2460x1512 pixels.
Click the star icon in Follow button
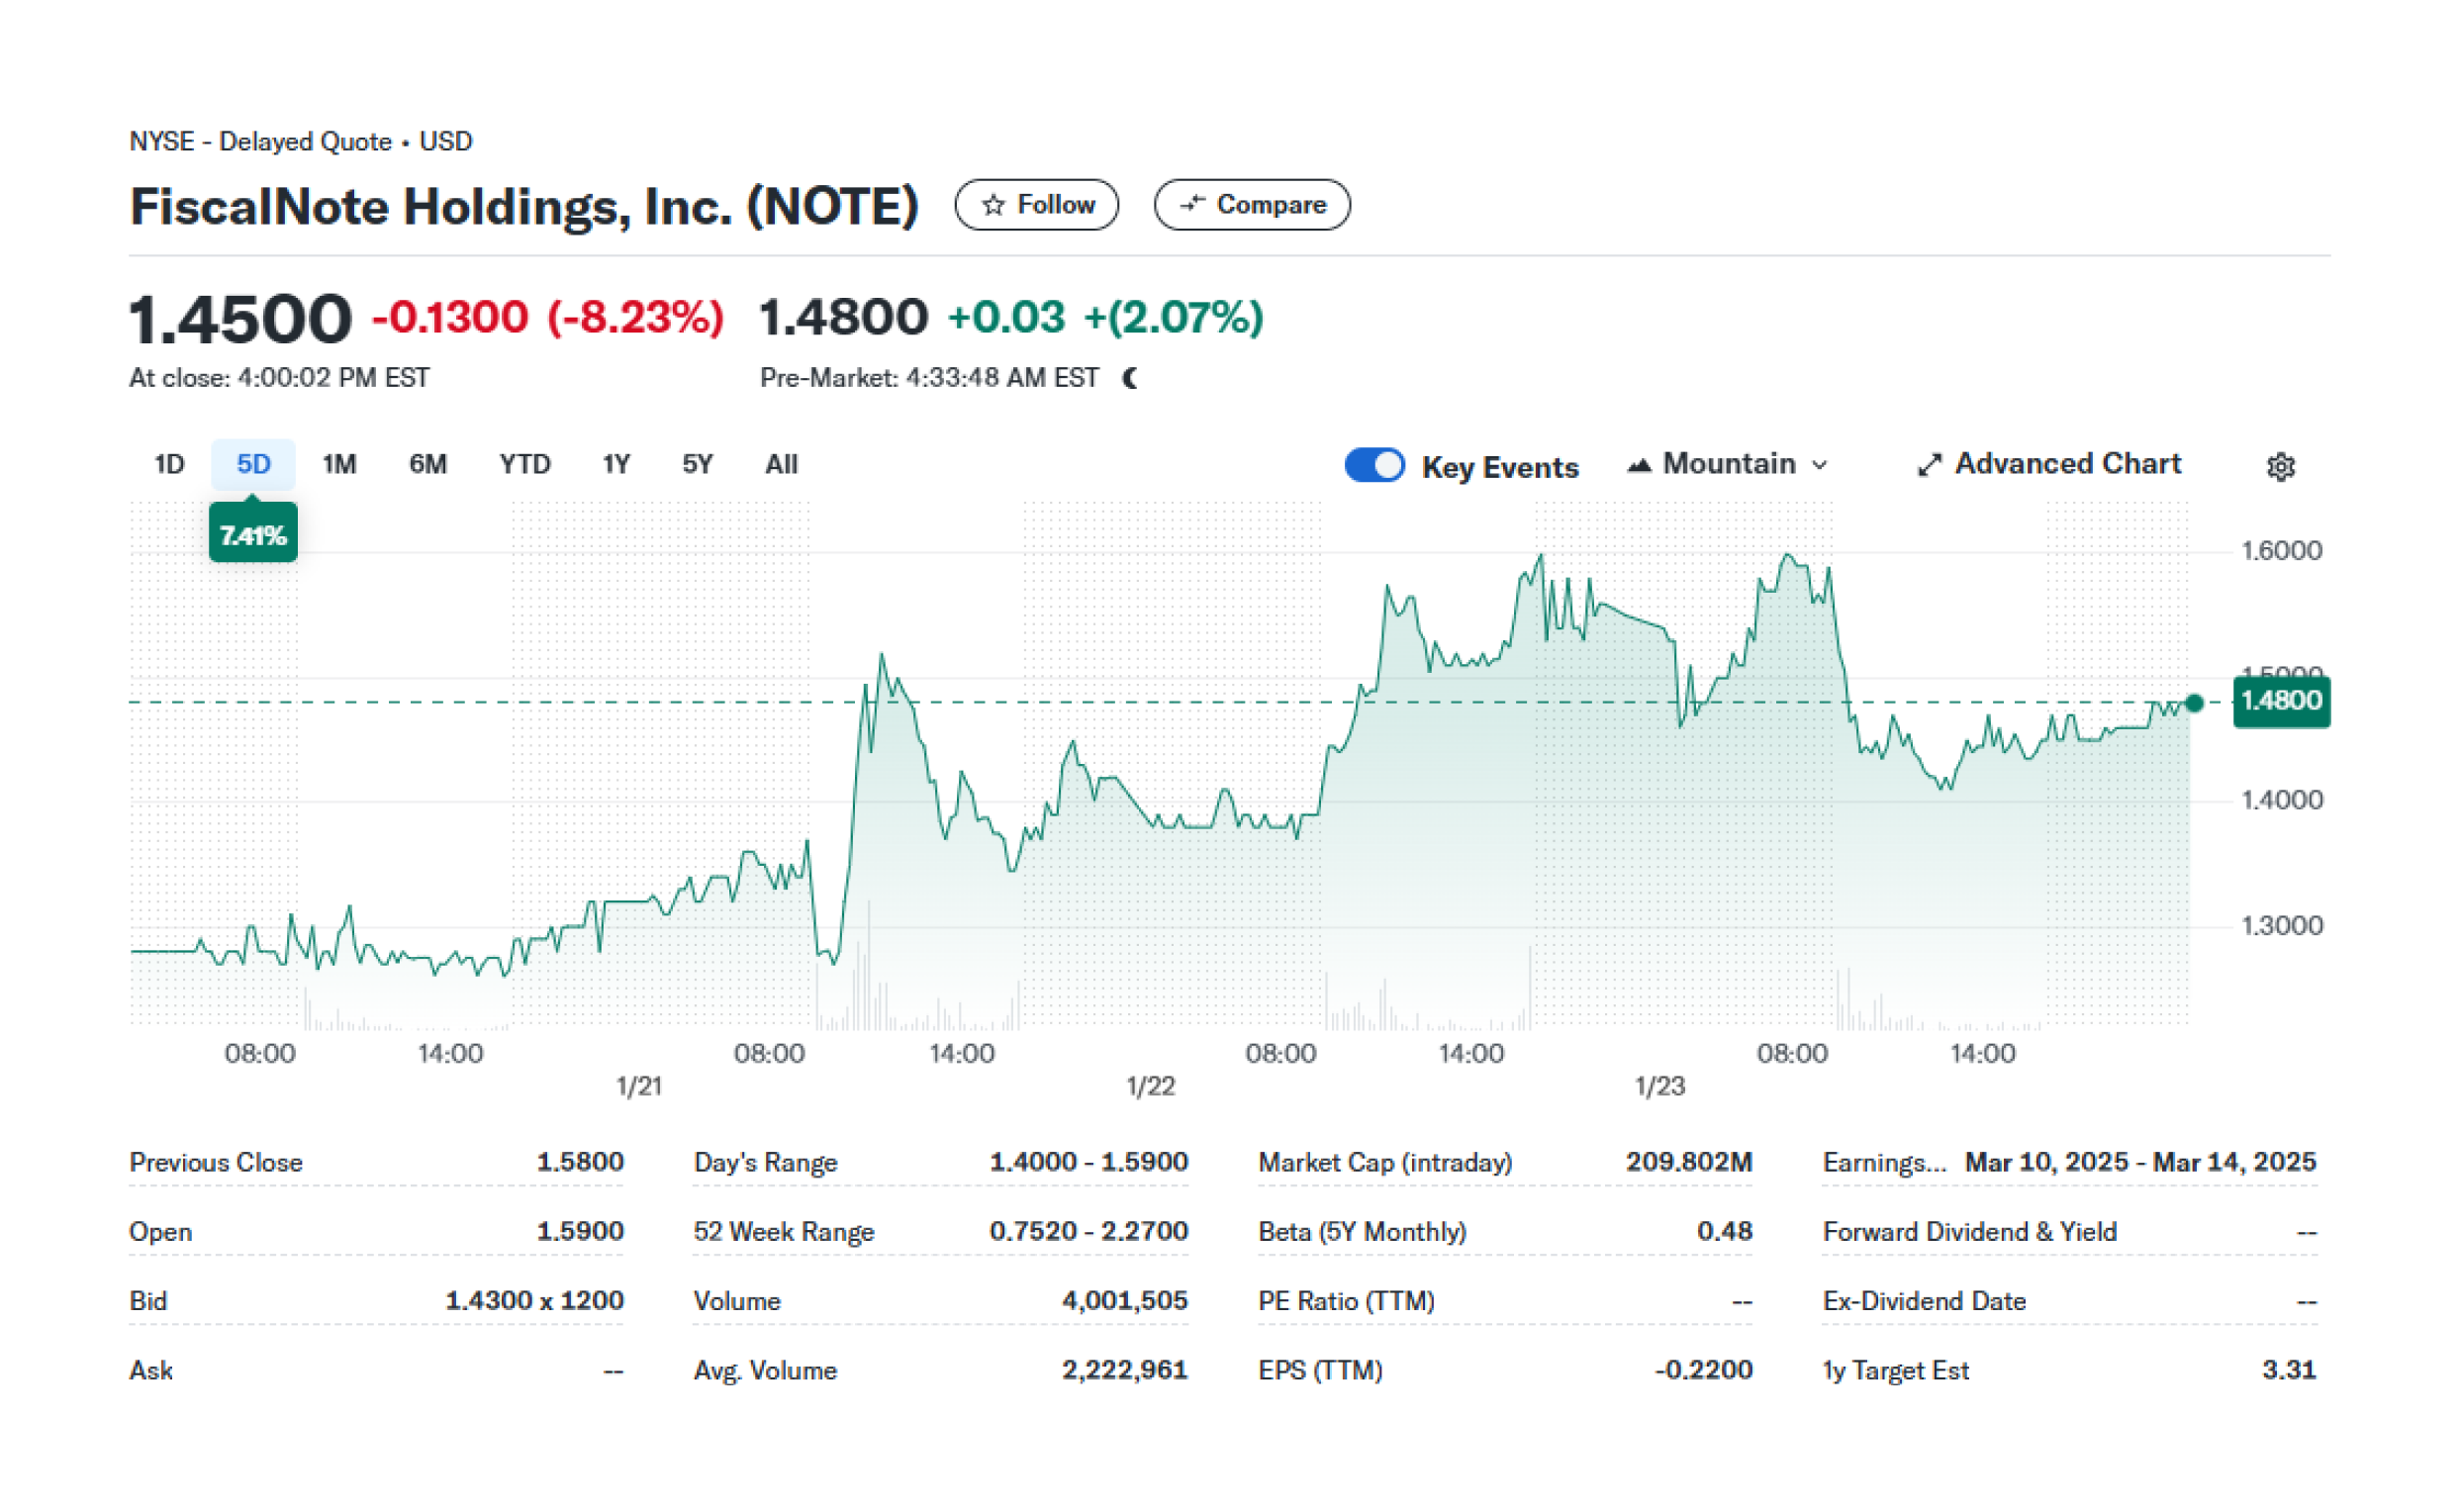click(992, 205)
